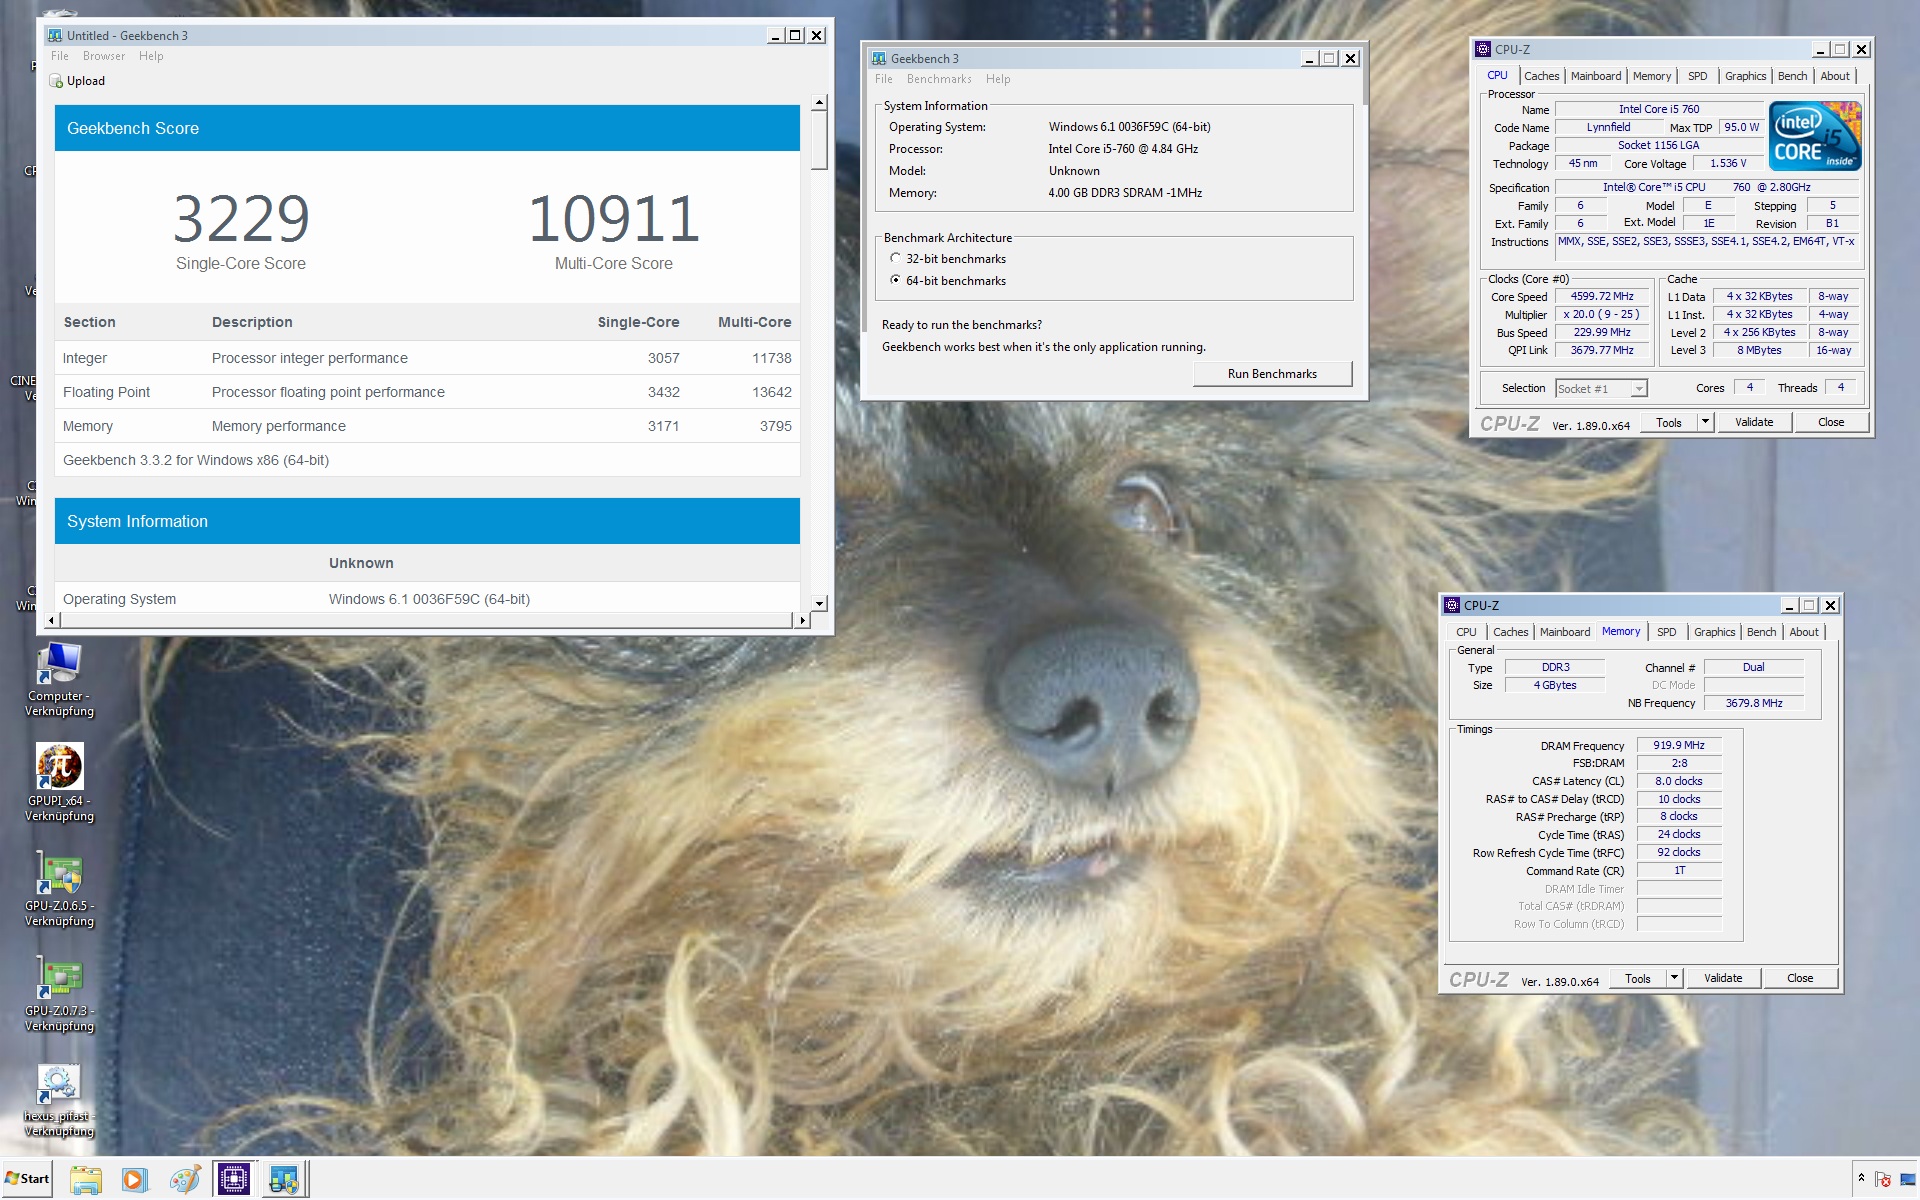The width and height of the screenshot is (1920, 1200).
Task: Switch to SPD tab in top CPU-Z
Action: [x=1698, y=76]
